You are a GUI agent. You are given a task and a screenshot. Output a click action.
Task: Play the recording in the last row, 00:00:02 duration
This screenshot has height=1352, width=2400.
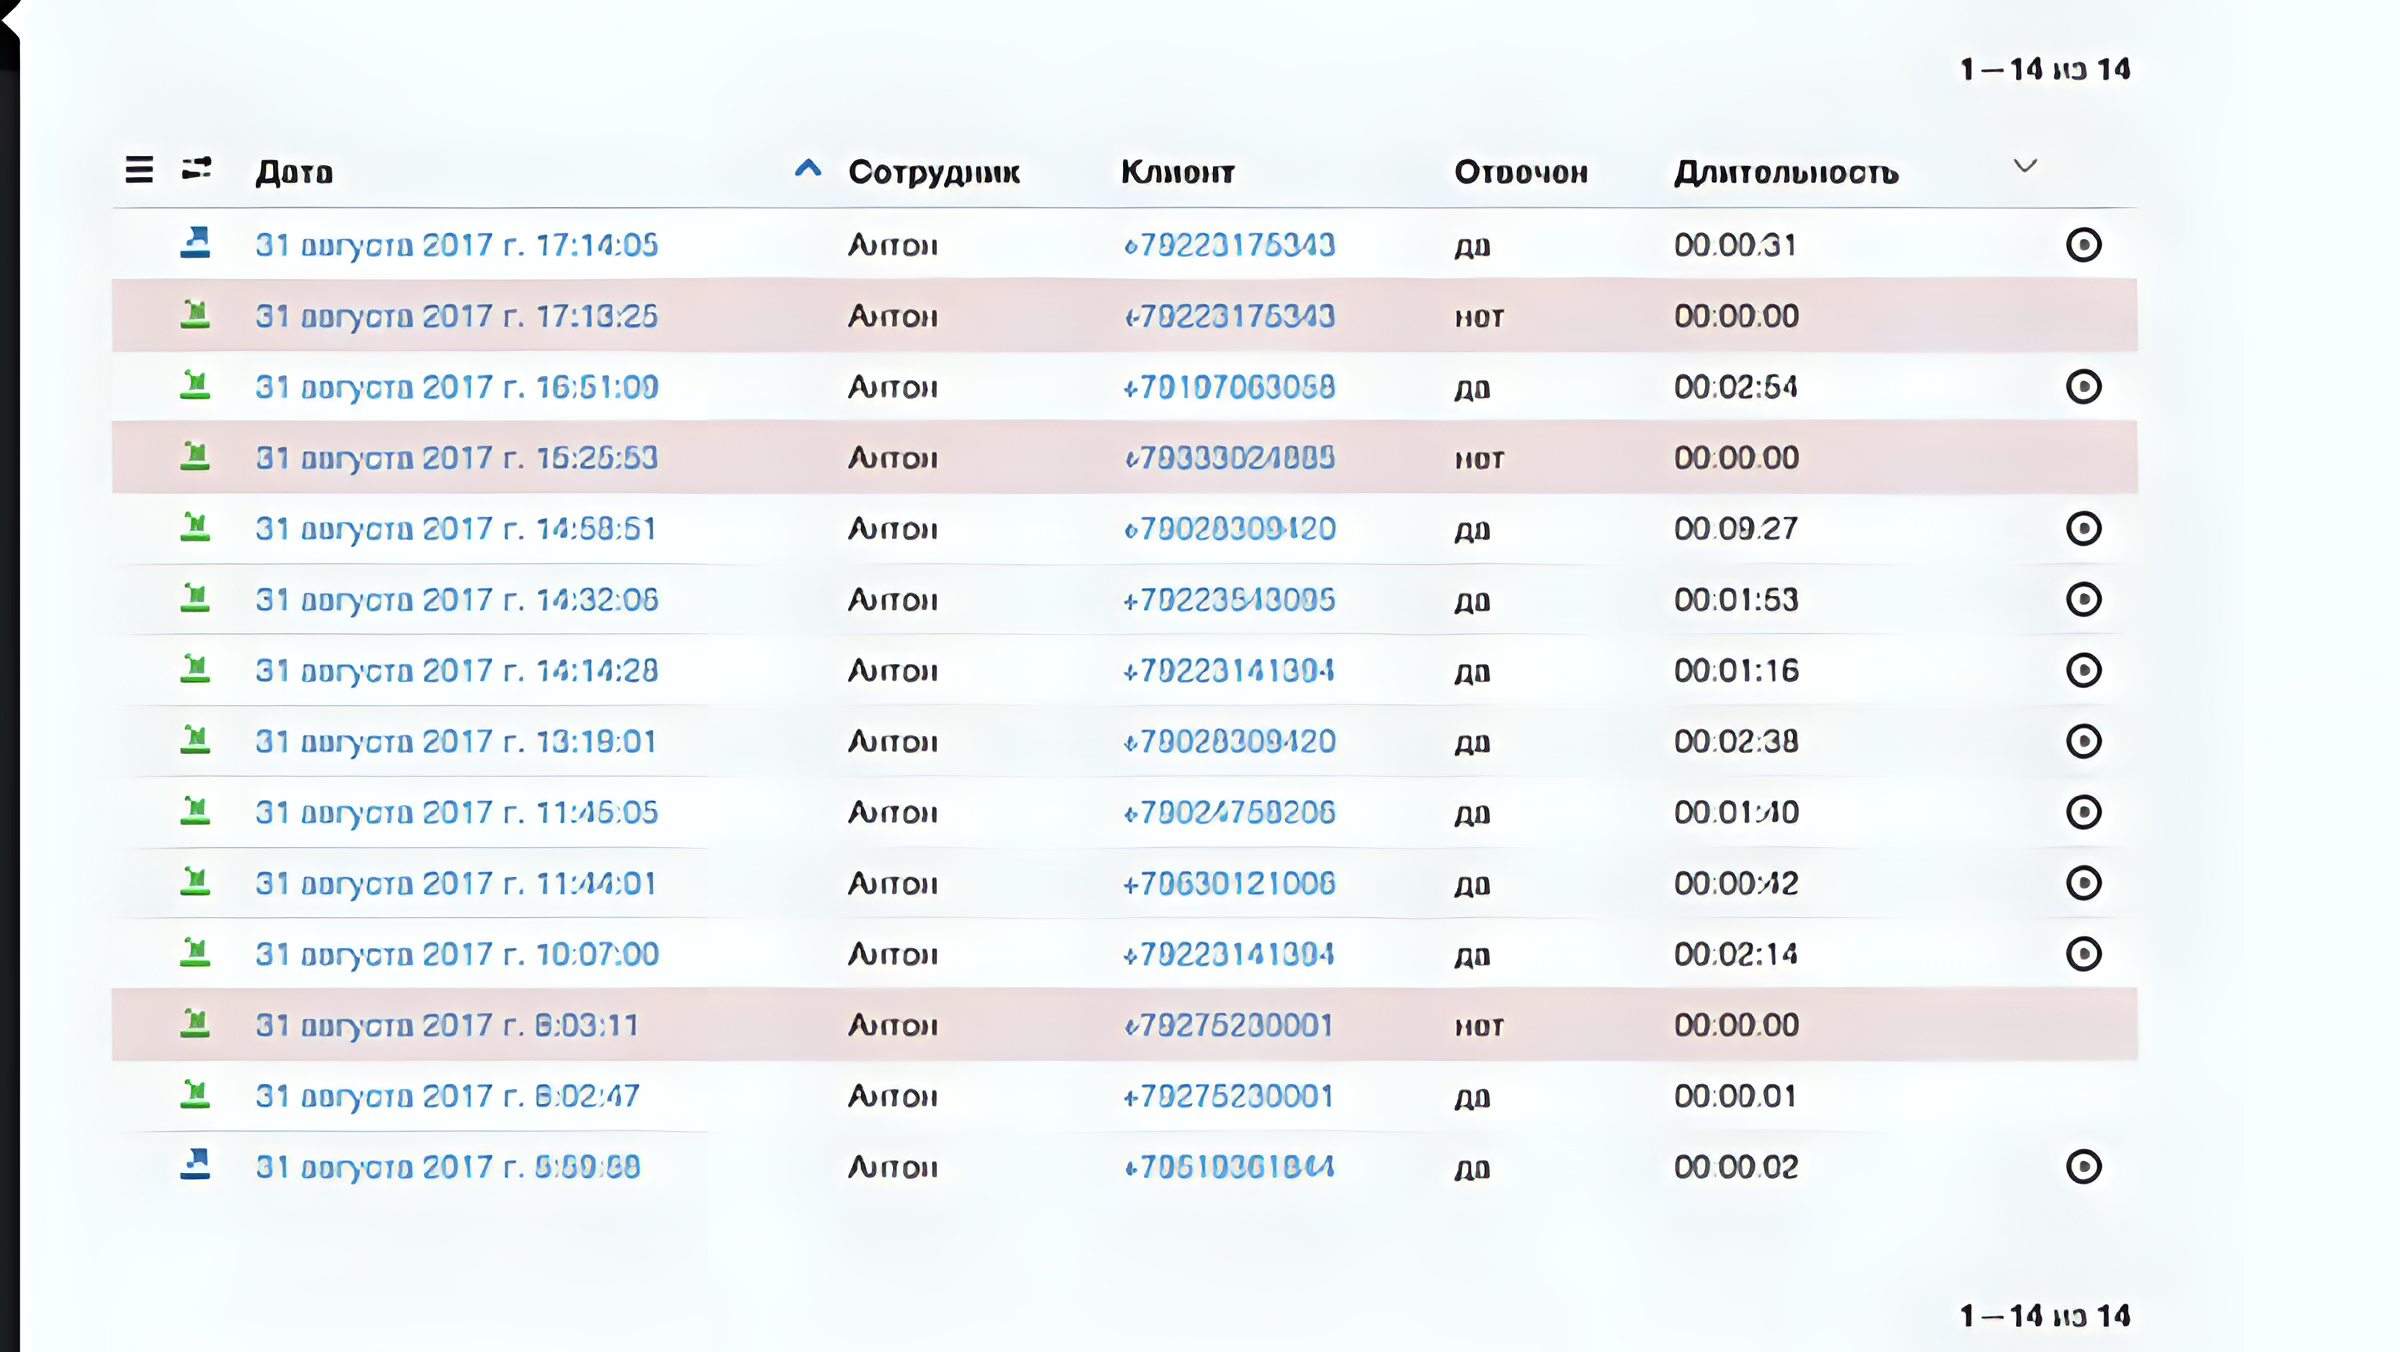[2084, 1167]
